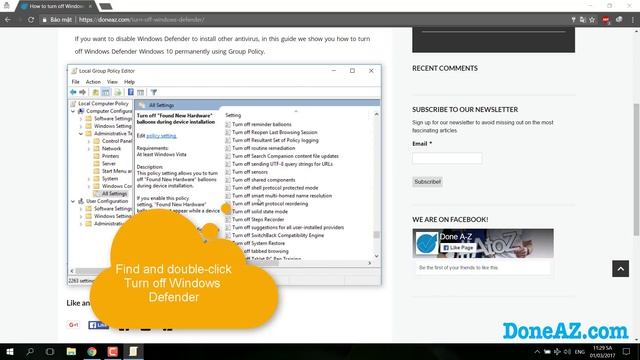The image size is (640, 360).
Task: Open the Windows Start menu
Action: pos(10,351)
